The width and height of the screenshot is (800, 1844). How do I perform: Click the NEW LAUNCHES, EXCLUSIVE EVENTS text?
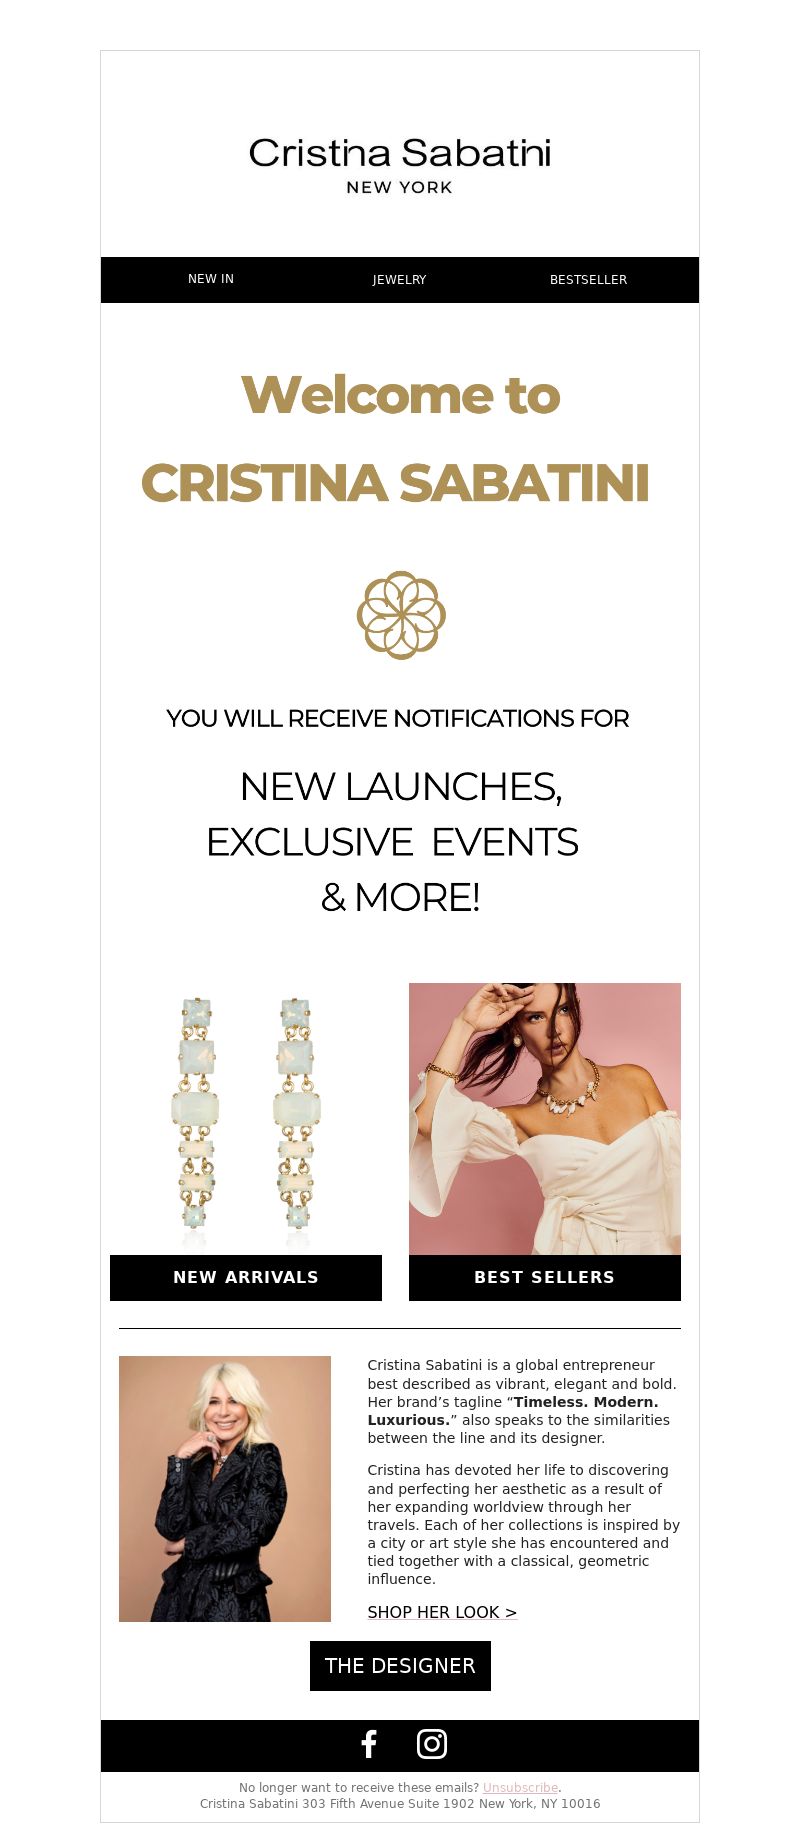point(392,814)
